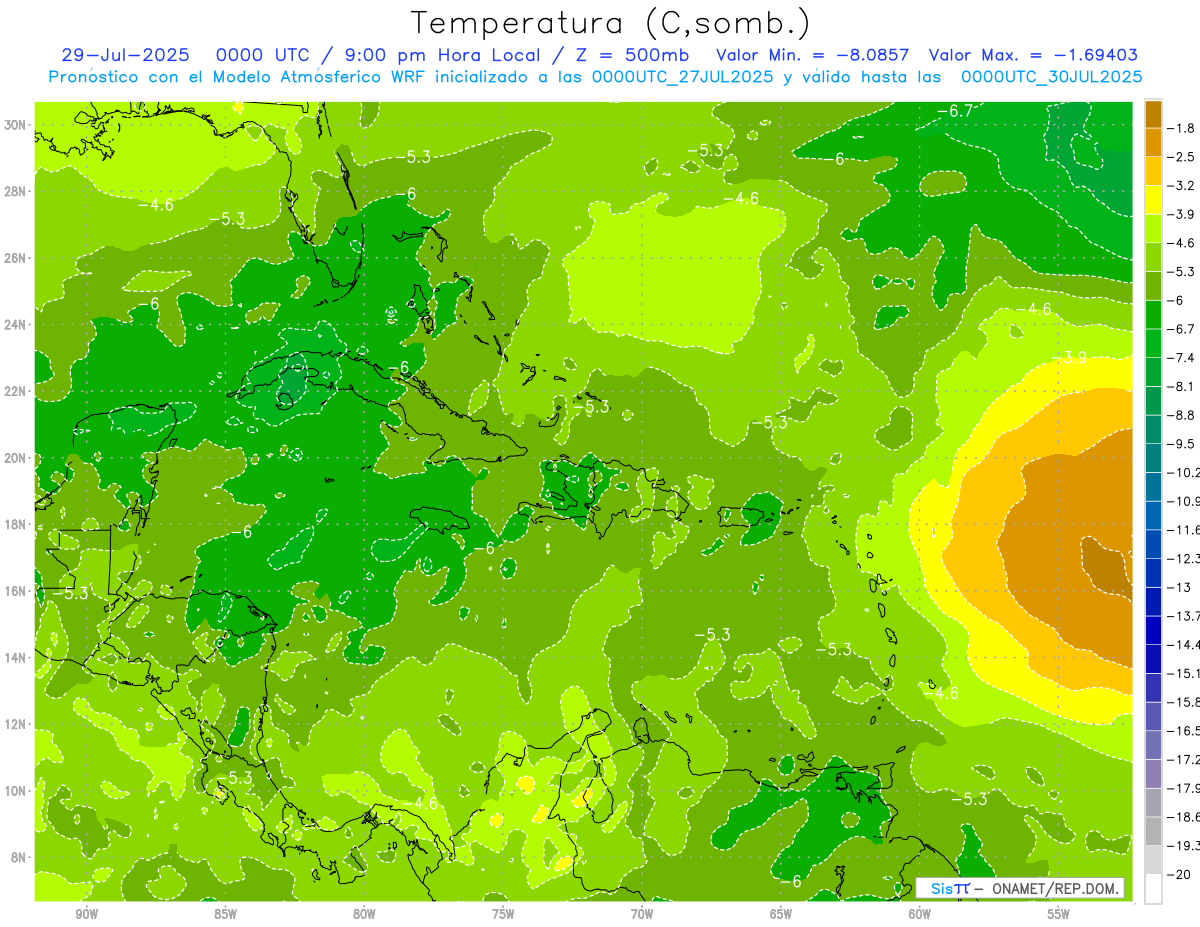Click the '-8.8' legend value

[1181, 415]
